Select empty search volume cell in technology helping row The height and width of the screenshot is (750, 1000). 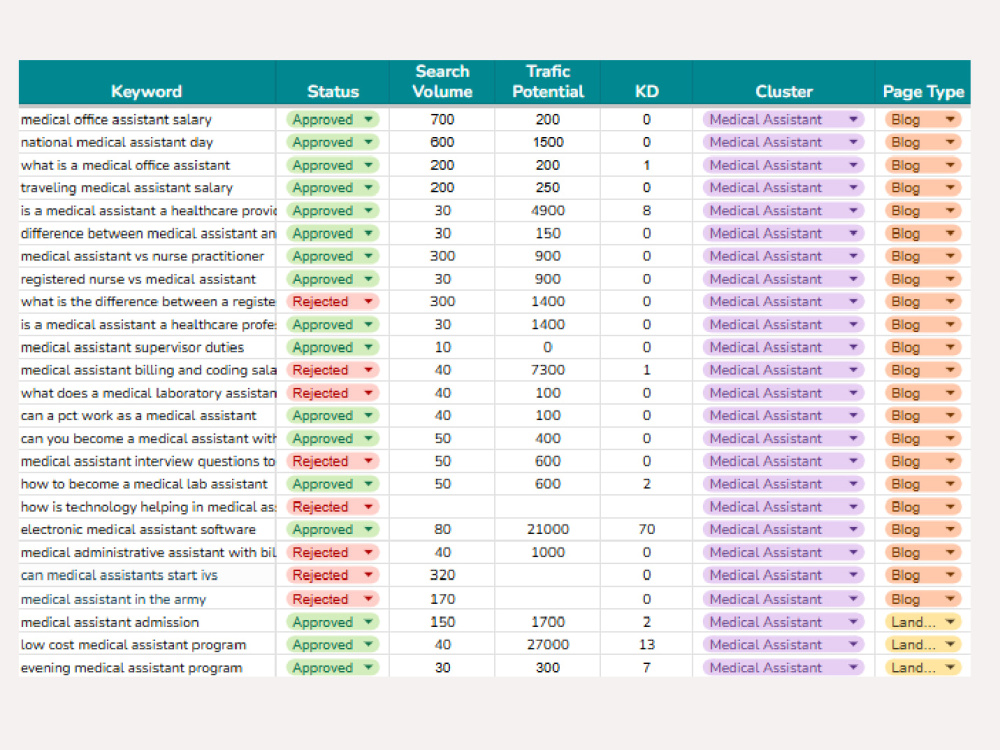point(442,507)
